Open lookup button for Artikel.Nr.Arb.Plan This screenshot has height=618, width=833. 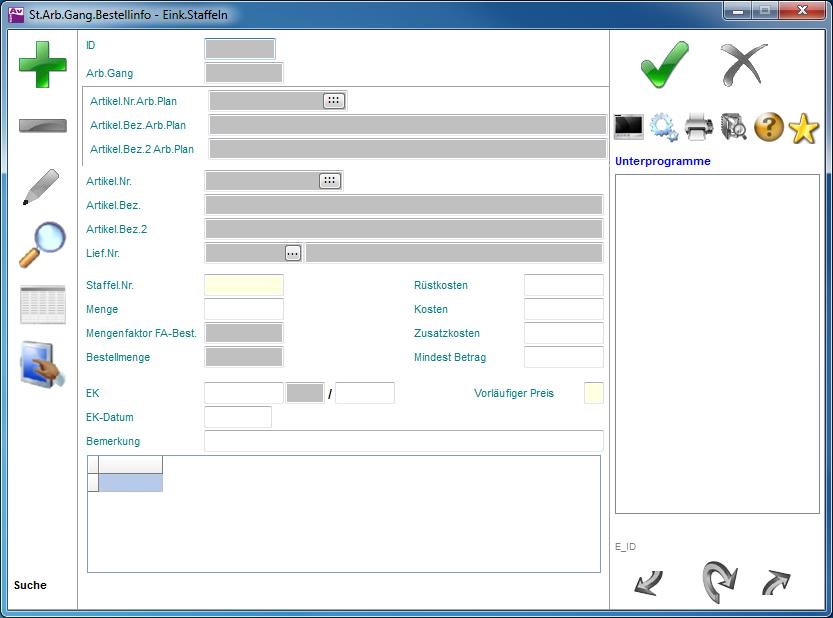(333, 100)
